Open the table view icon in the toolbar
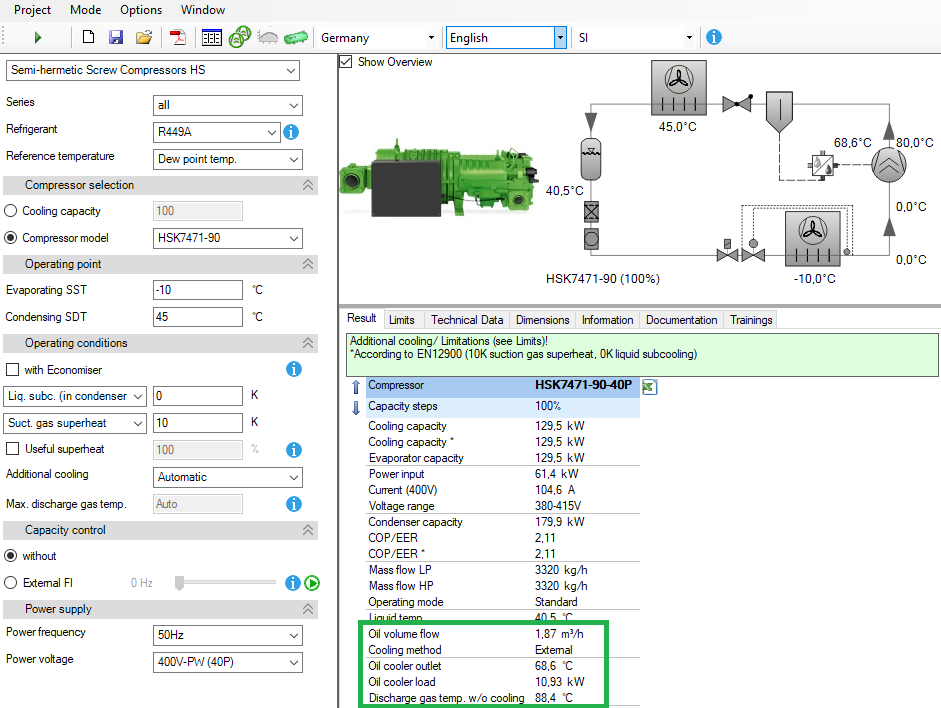The image size is (941, 708). click(x=210, y=37)
